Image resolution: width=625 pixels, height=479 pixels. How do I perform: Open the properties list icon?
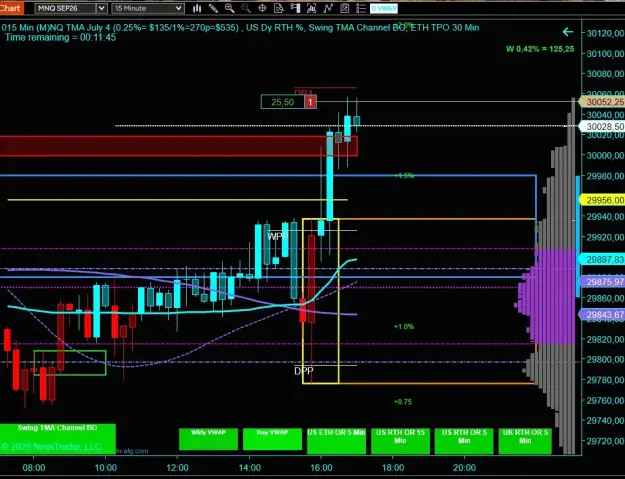click(361, 8)
